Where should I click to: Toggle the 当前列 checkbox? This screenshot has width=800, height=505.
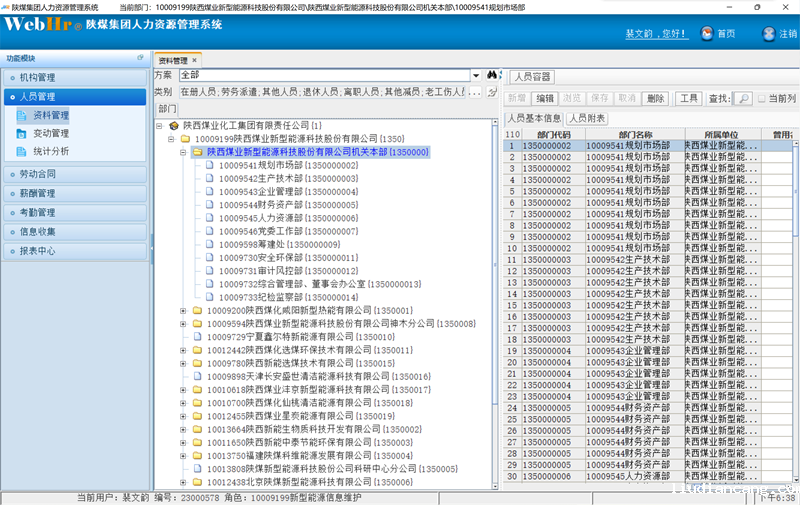762,98
